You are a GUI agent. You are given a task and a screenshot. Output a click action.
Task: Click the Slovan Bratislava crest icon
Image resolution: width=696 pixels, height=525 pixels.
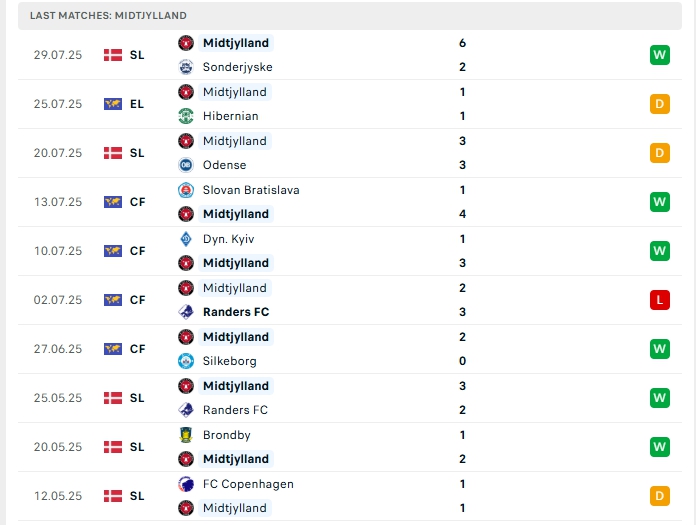tap(186, 190)
